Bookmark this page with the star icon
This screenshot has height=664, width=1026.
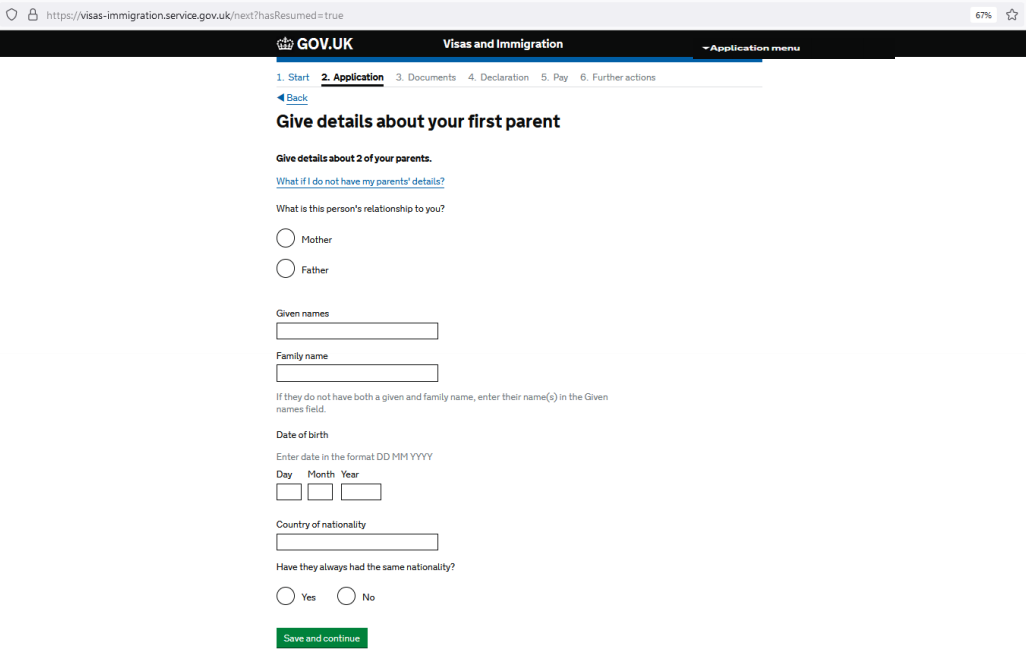coord(1012,14)
